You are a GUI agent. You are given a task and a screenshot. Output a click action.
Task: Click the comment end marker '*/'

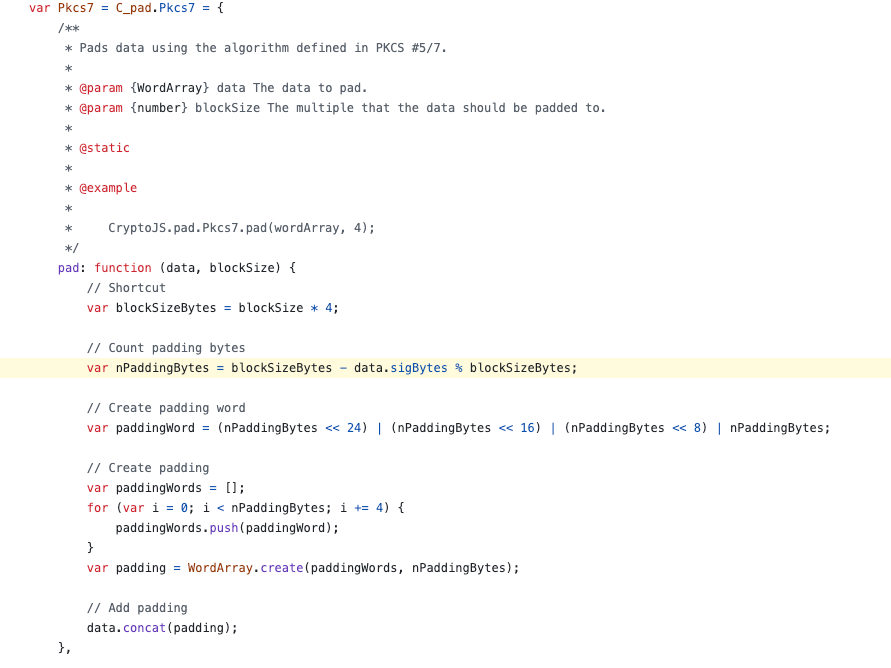click(72, 248)
